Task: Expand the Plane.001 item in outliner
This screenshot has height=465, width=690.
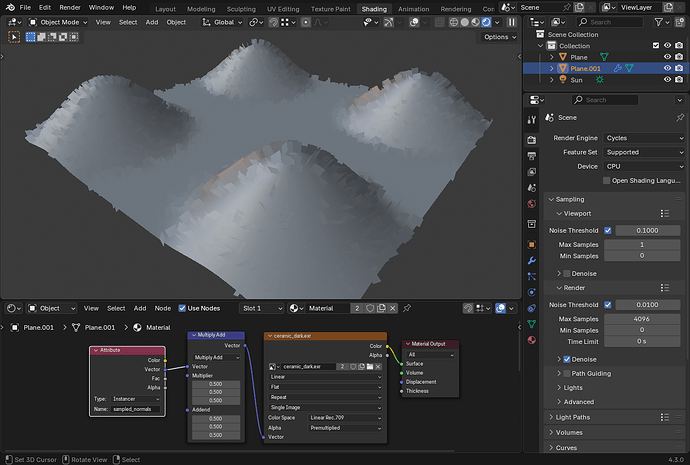Action: pos(551,69)
